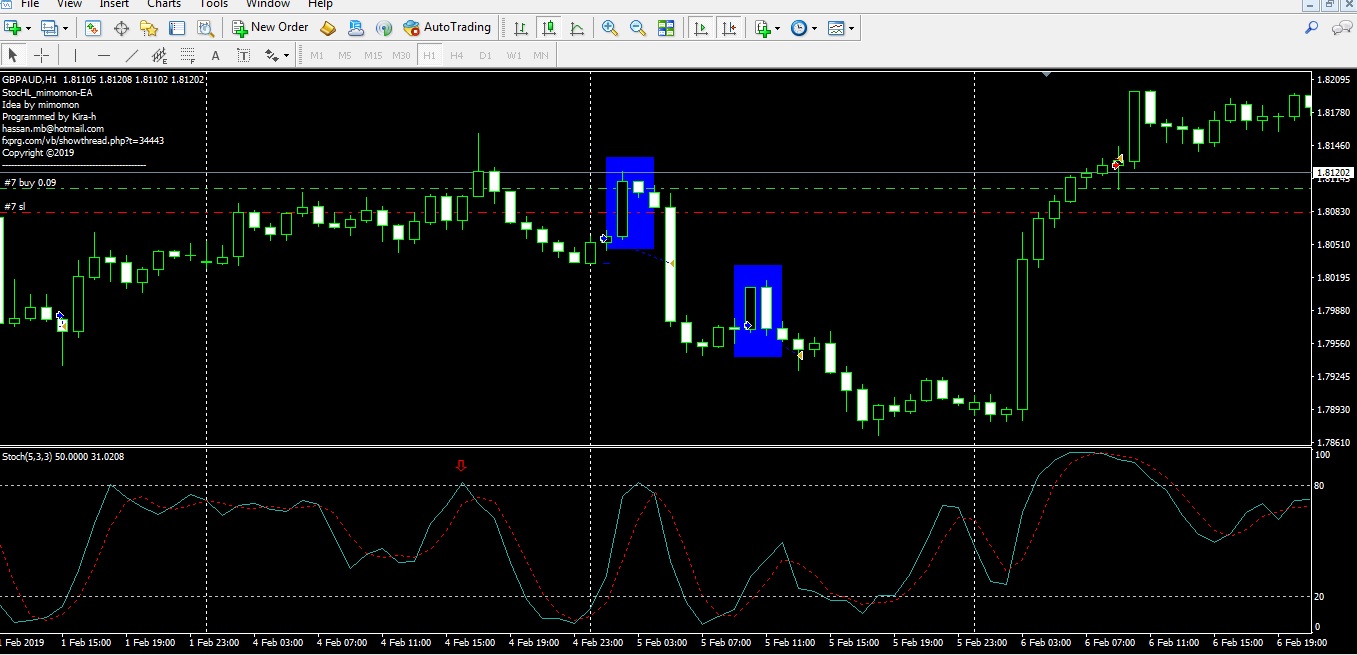Select the crosshair cursor tool
This screenshot has height=655, width=1357.
point(41,55)
